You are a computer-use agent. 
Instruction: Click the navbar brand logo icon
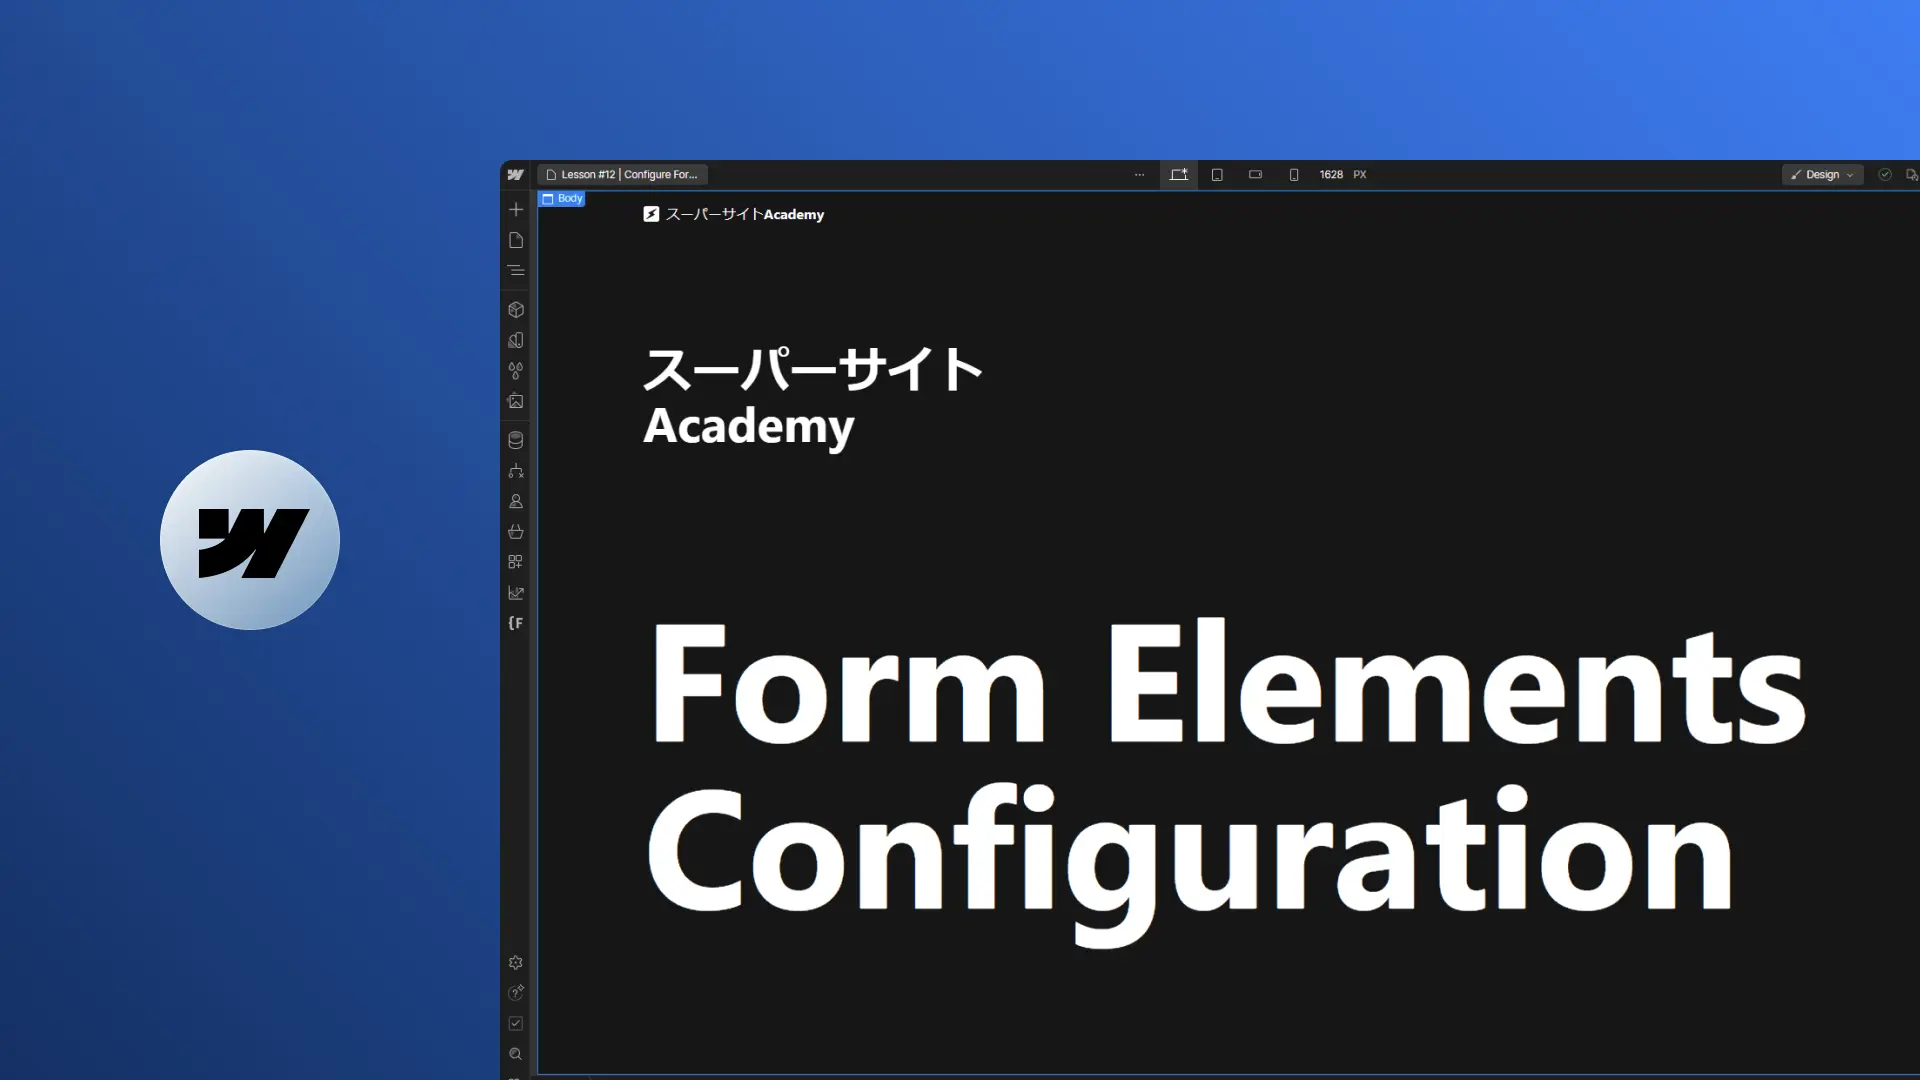pos(651,214)
